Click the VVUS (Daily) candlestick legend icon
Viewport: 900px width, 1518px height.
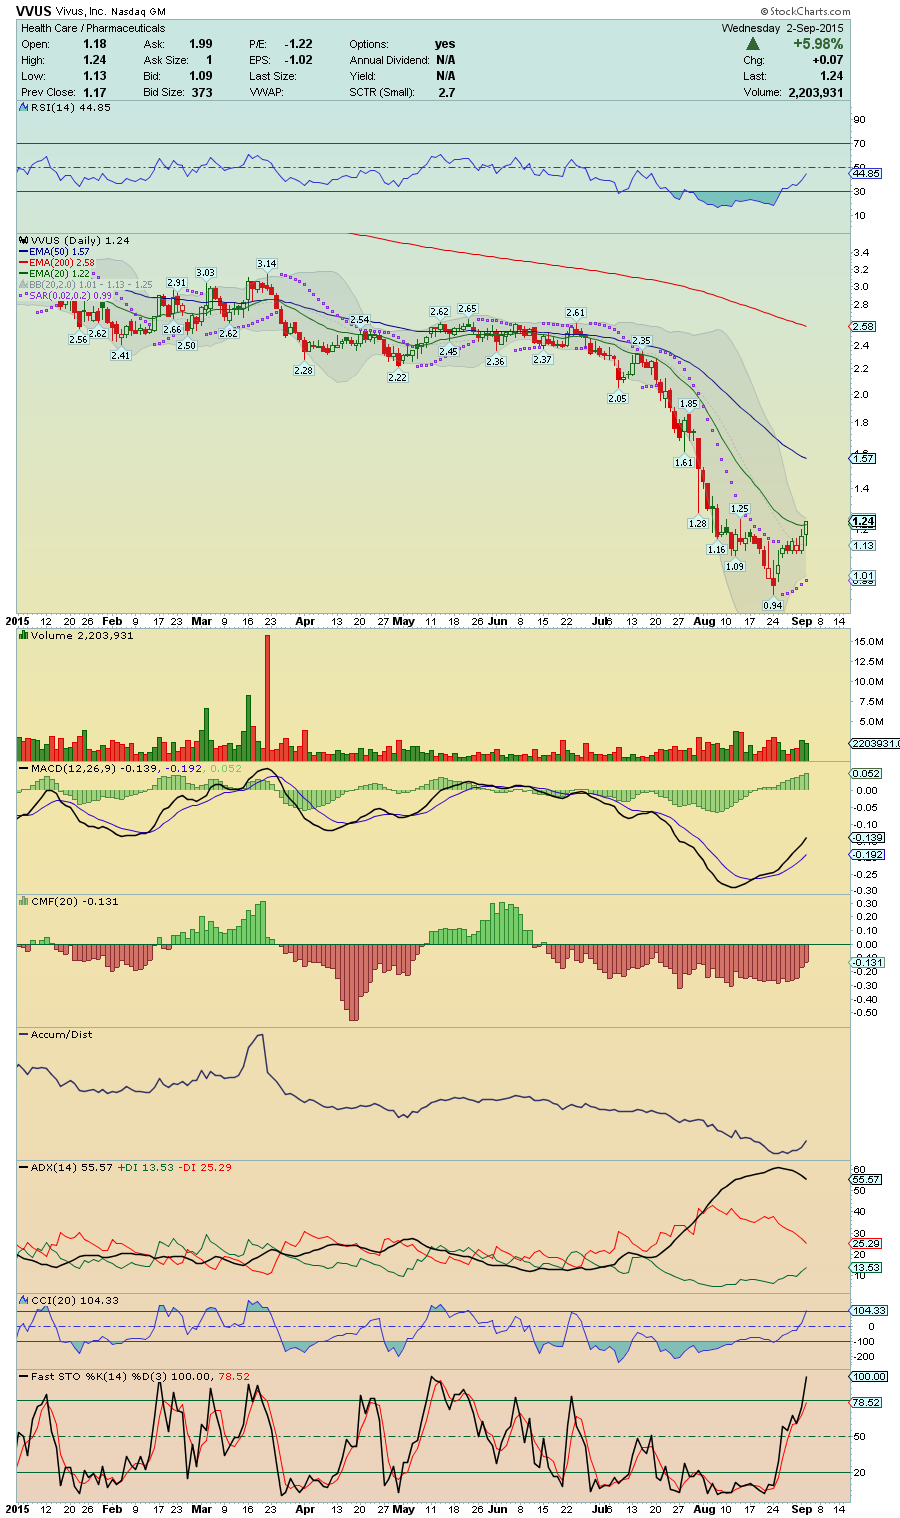[x=25, y=240]
